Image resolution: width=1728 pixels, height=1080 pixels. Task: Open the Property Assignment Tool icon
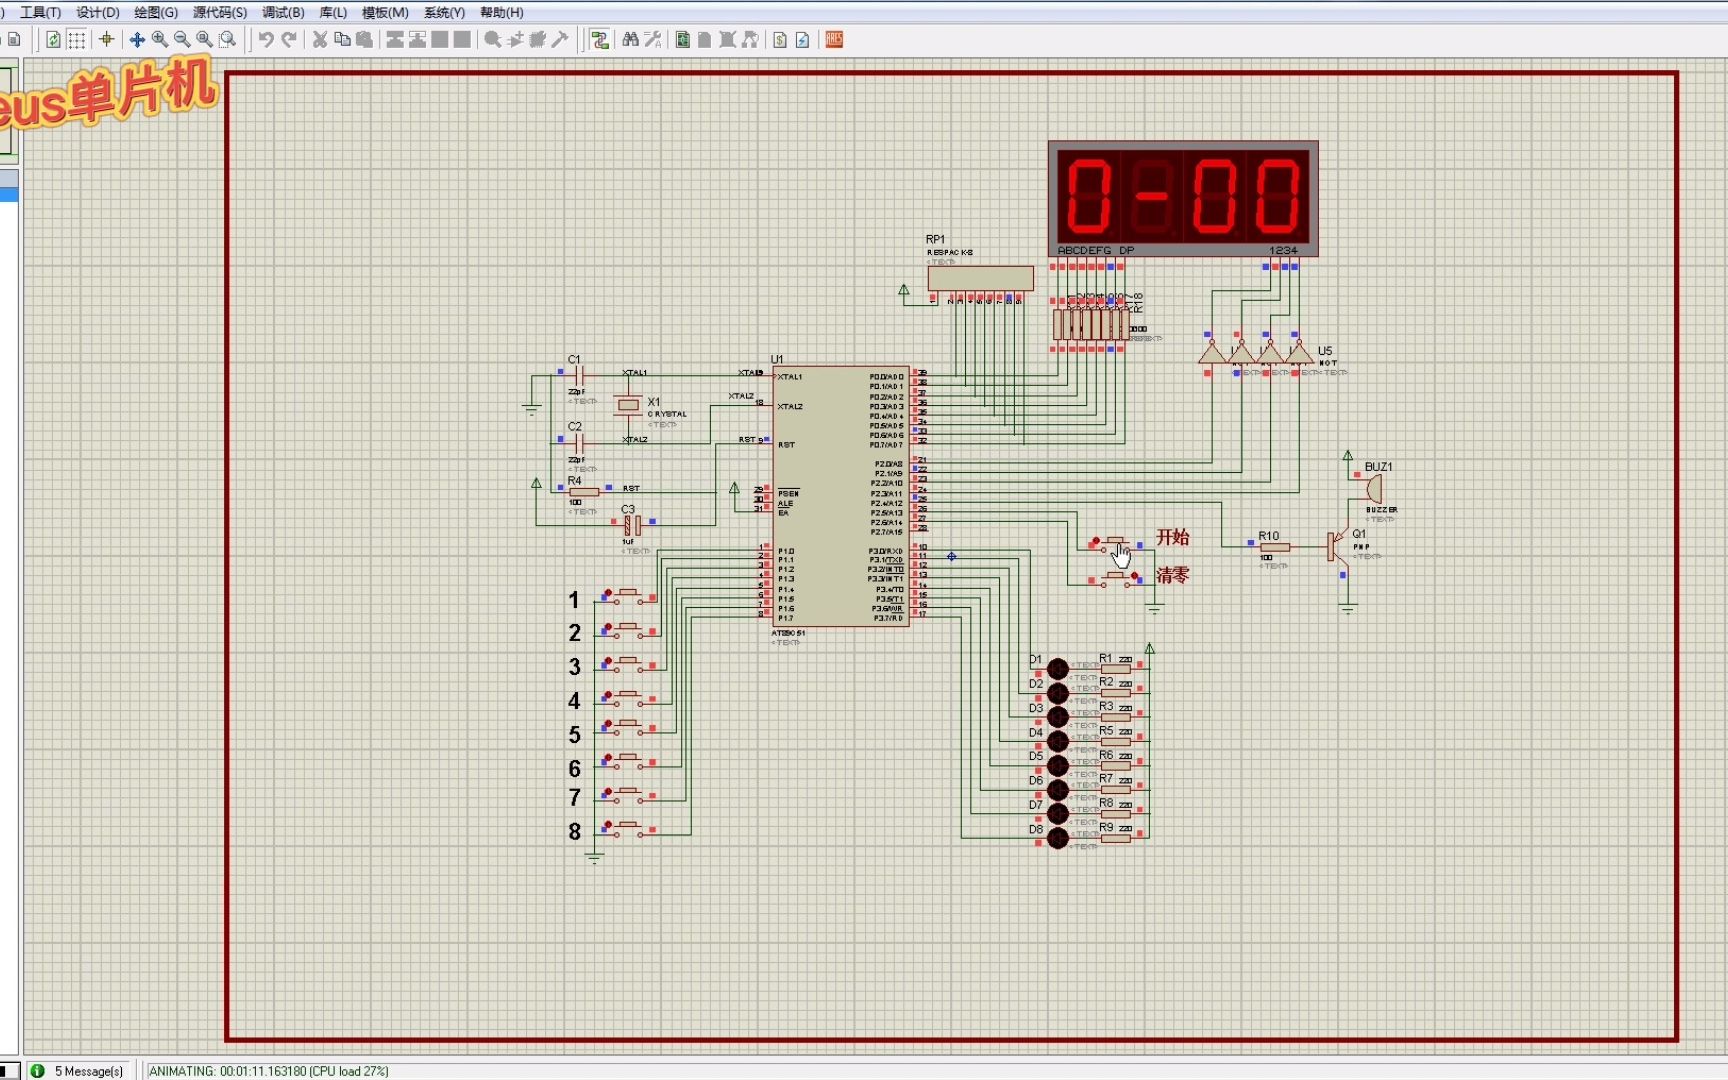(653, 40)
